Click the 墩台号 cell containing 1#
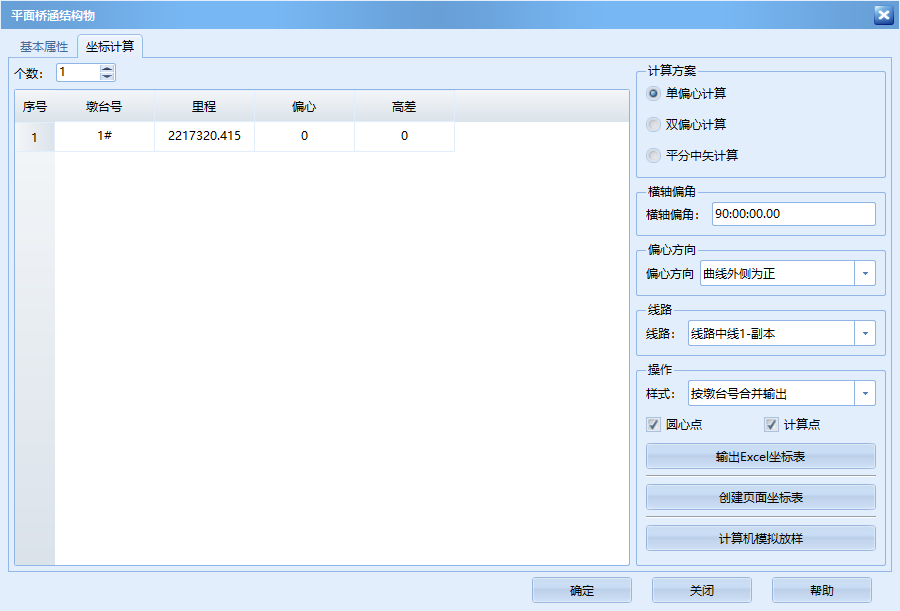Image resolution: width=900 pixels, height=611 pixels. (x=107, y=135)
